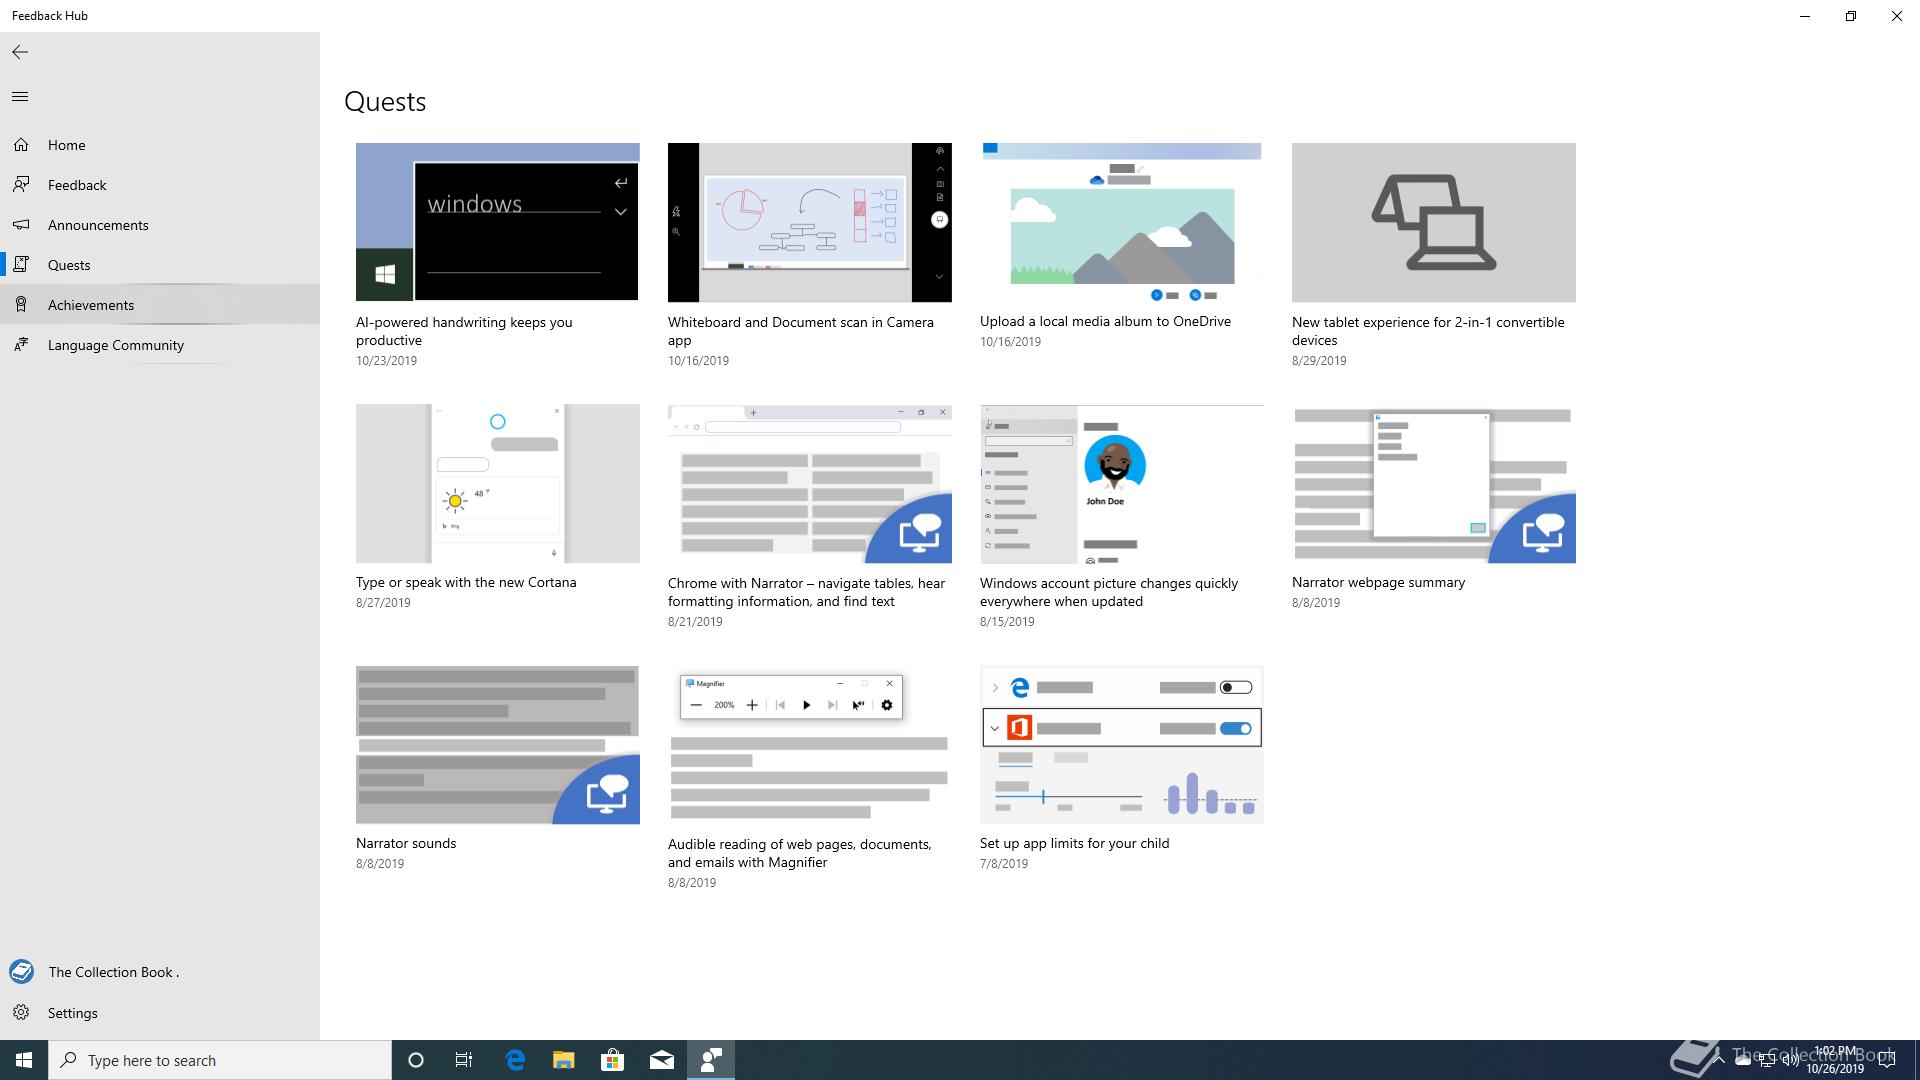The height and width of the screenshot is (1080, 1920).
Task: Click Feedback Hub taskbar icon
Action: tap(711, 1060)
